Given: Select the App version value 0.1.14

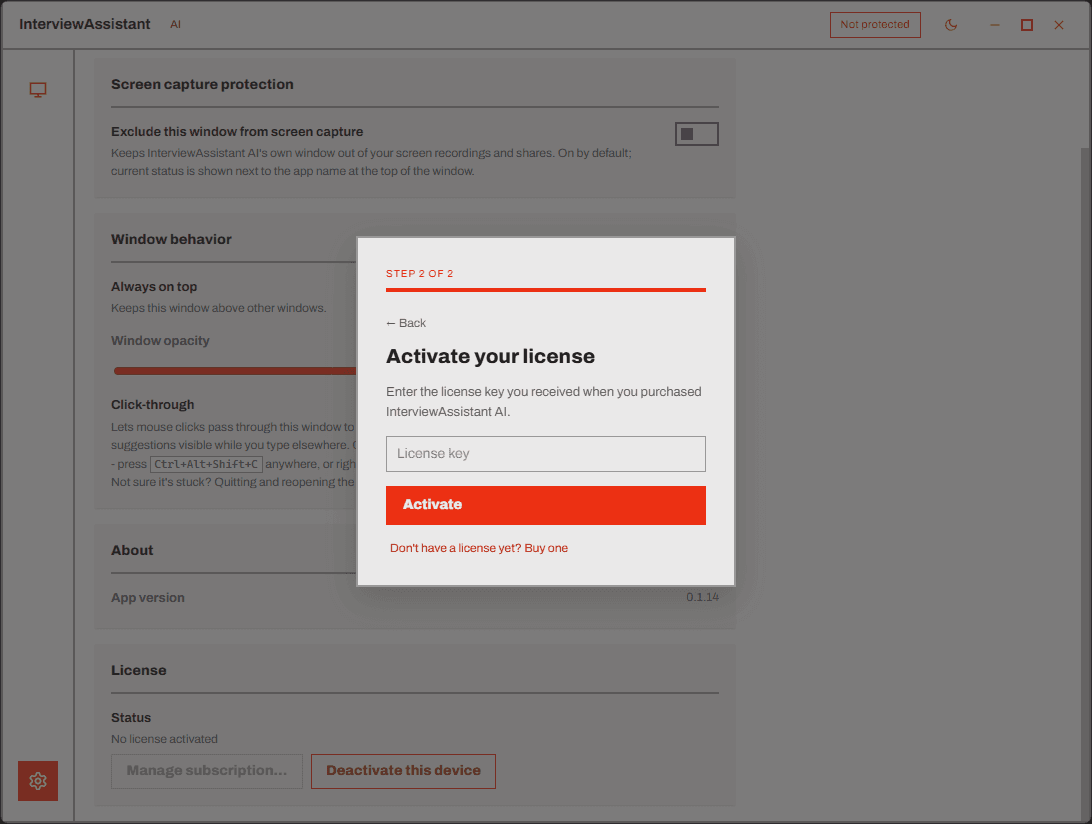Looking at the screenshot, I should click(702, 597).
